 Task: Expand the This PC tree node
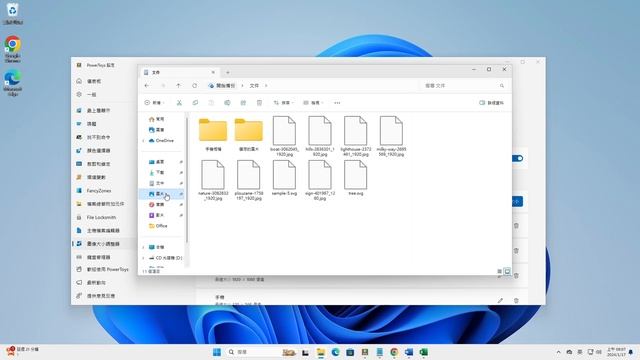click(143, 247)
